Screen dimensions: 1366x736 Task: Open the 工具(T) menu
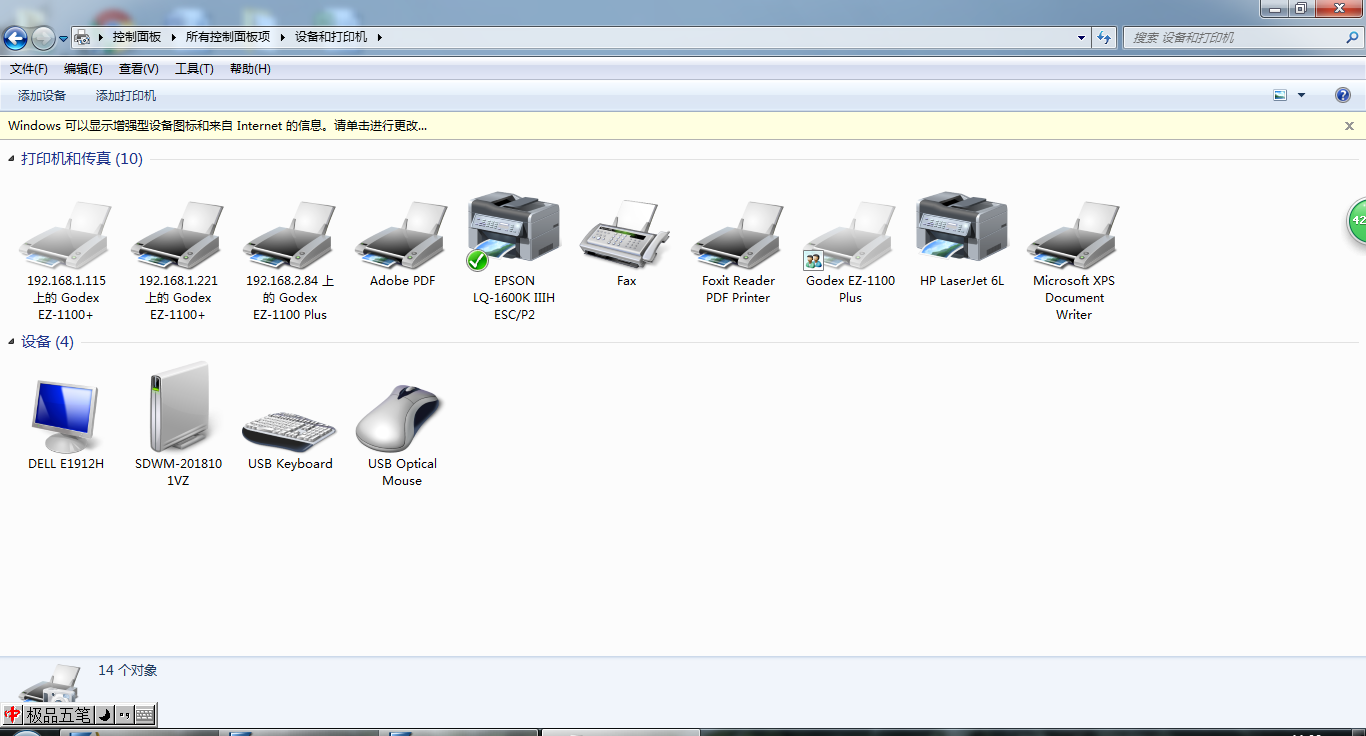194,69
